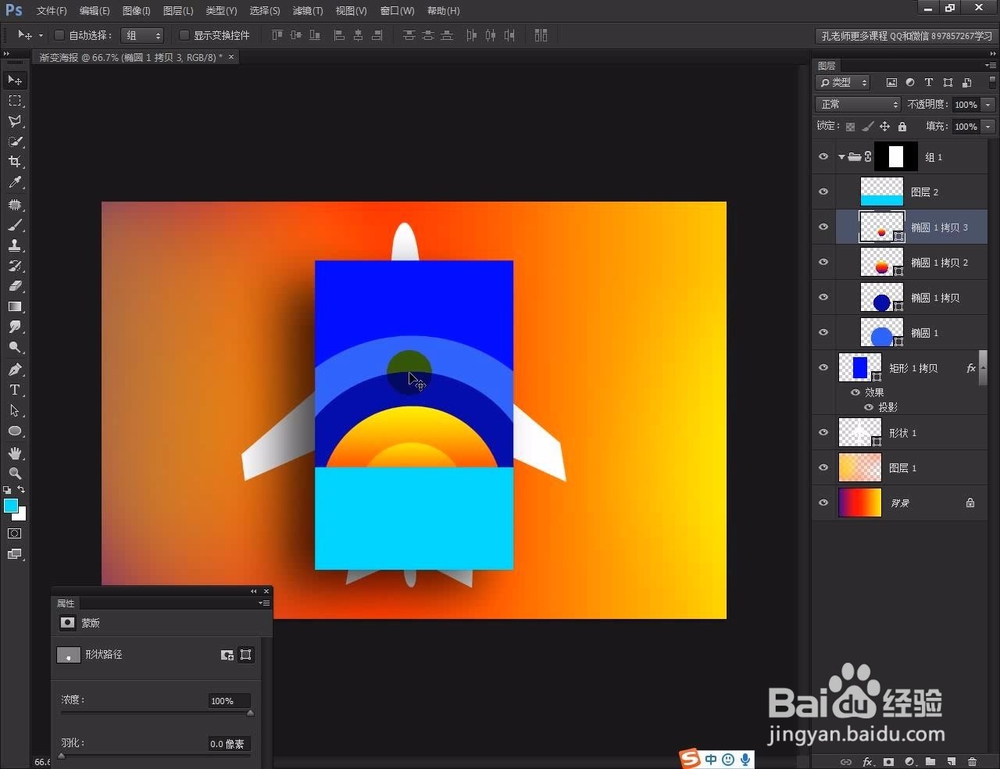
Task: Collapse the 属性 panel with double arrows
Action: [255, 591]
